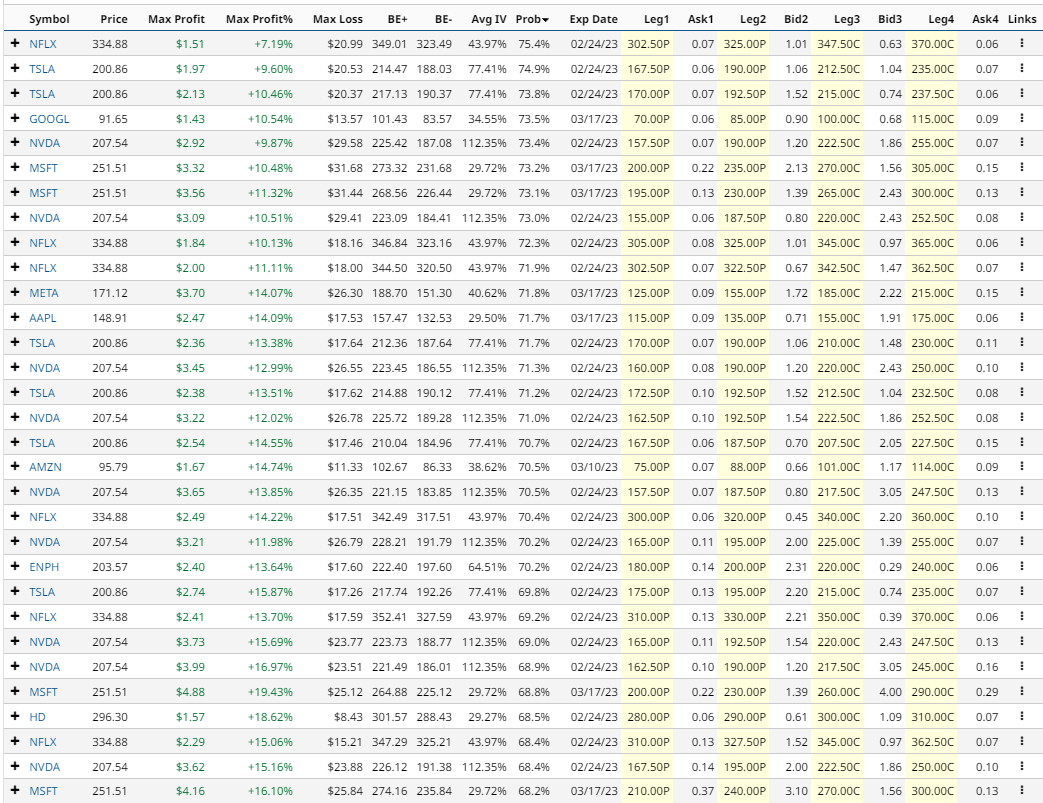Open the GOOGL symbol link
The image size is (1043, 803).
(x=49, y=118)
